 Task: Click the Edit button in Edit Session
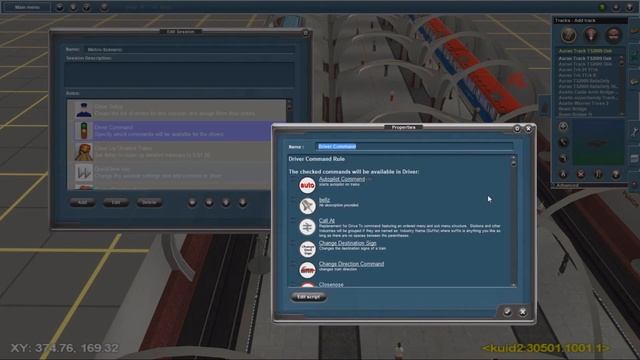click(x=116, y=202)
